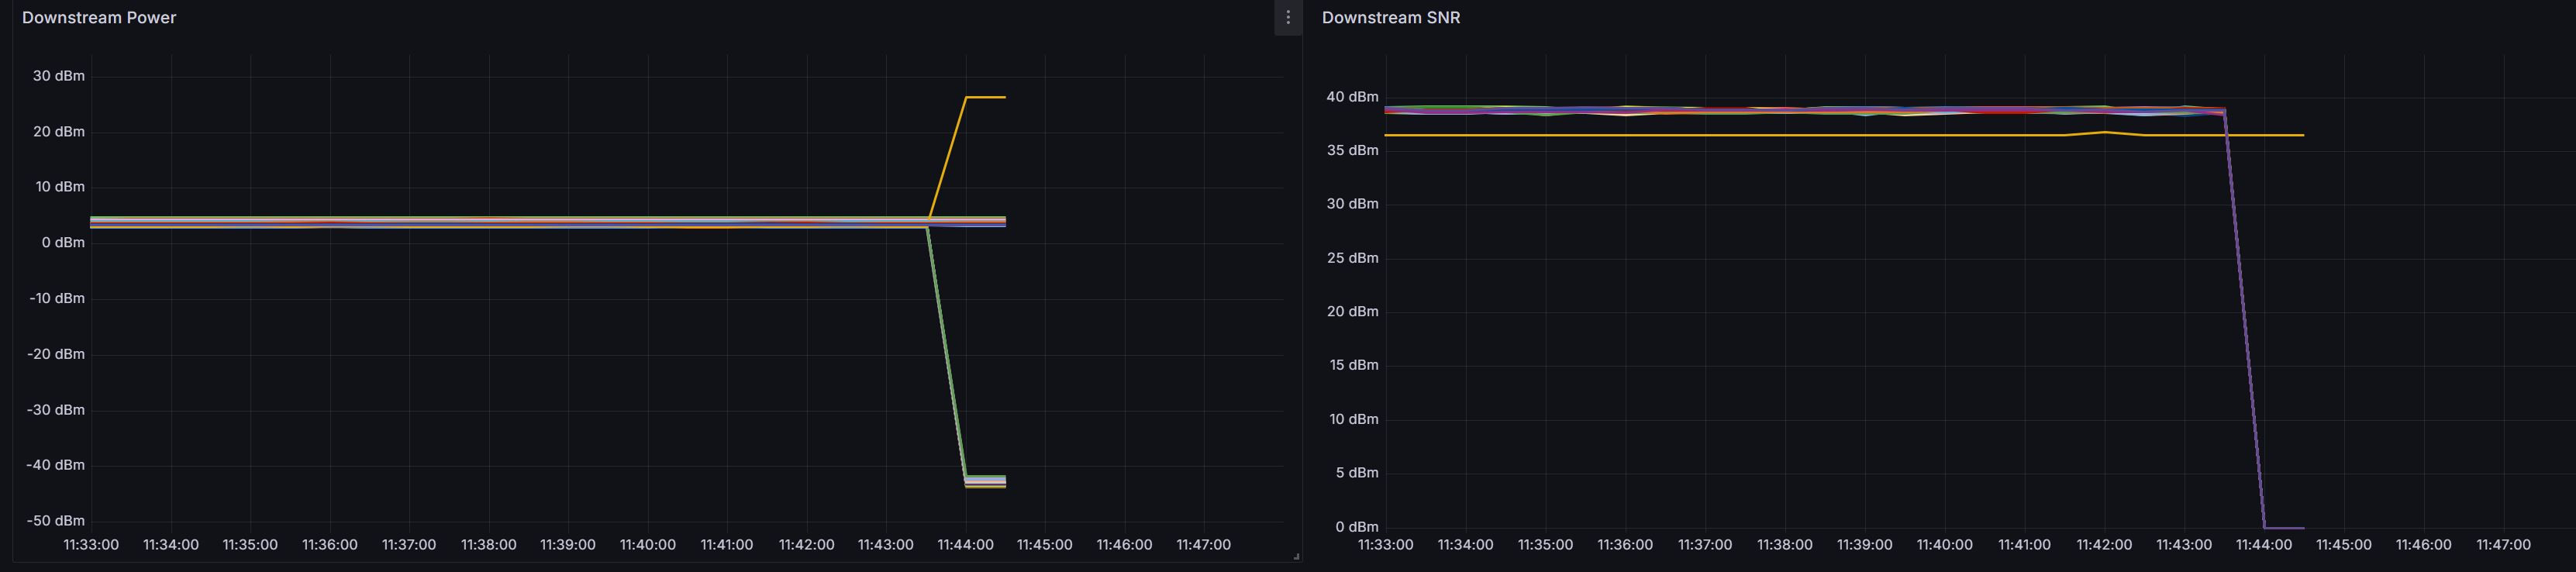Image resolution: width=2576 pixels, height=572 pixels.
Task: Click the -40 dBm label in Downstream Power
Action: click(56, 465)
